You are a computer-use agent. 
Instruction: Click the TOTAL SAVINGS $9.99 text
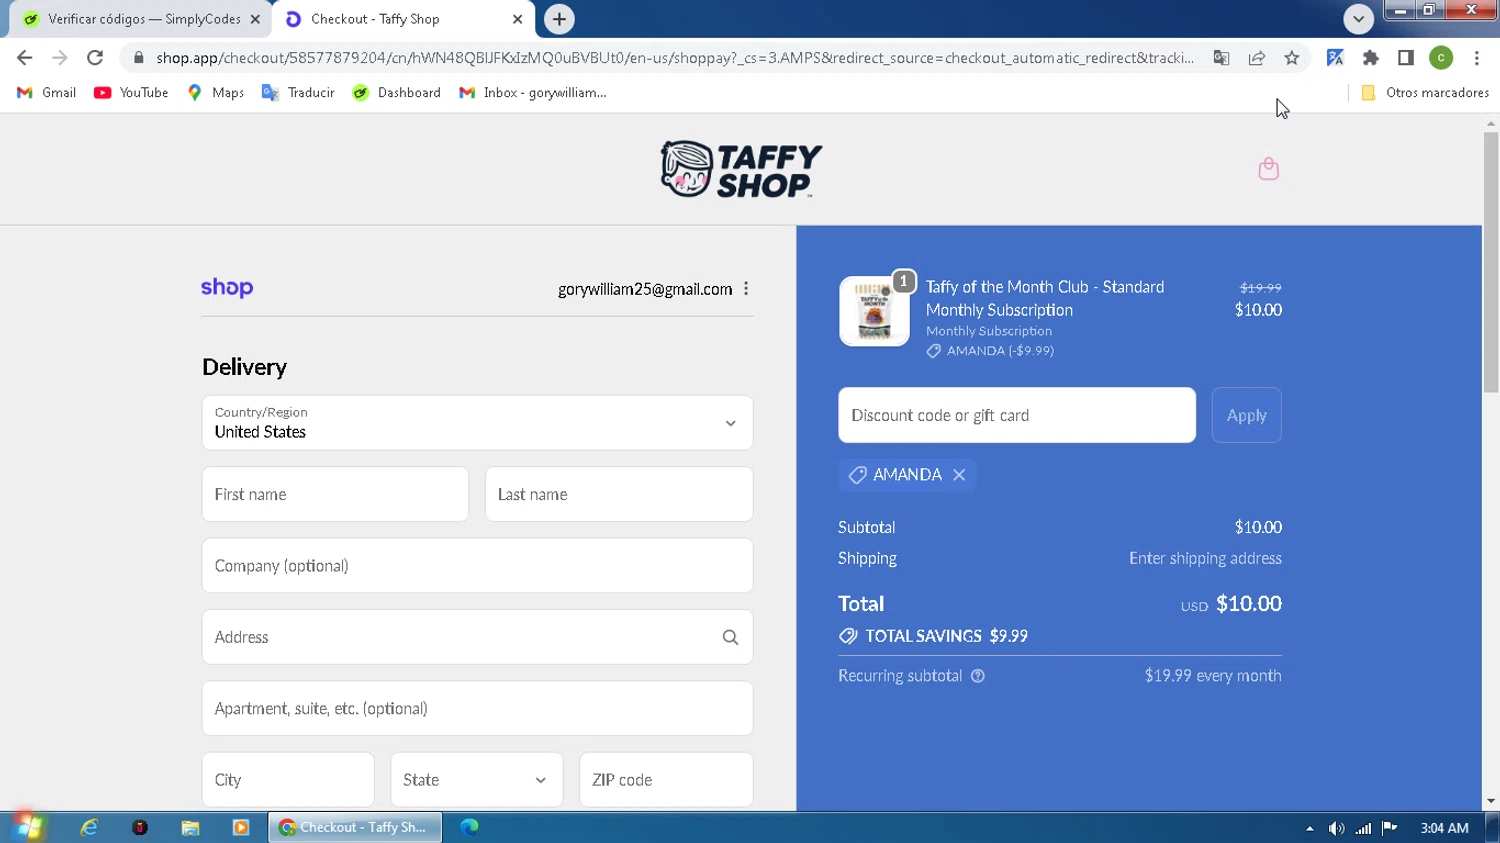pyautogui.click(x=946, y=636)
